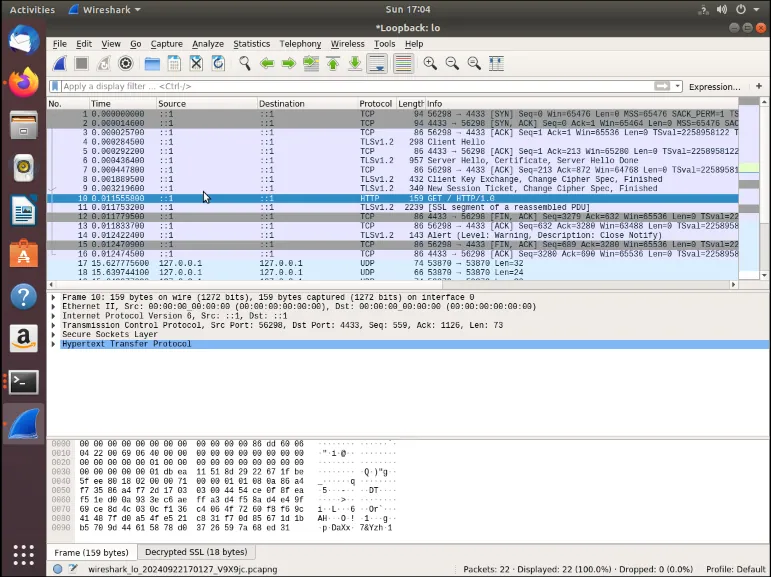Viewport: 771px width, 577px height.
Task: Open the Statistics menu
Action: [251, 44]
